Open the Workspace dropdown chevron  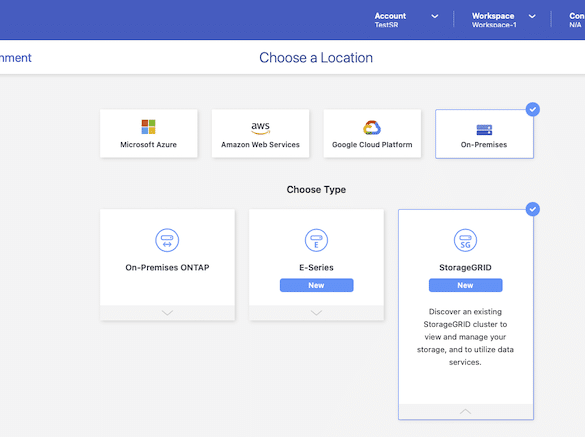532,16
